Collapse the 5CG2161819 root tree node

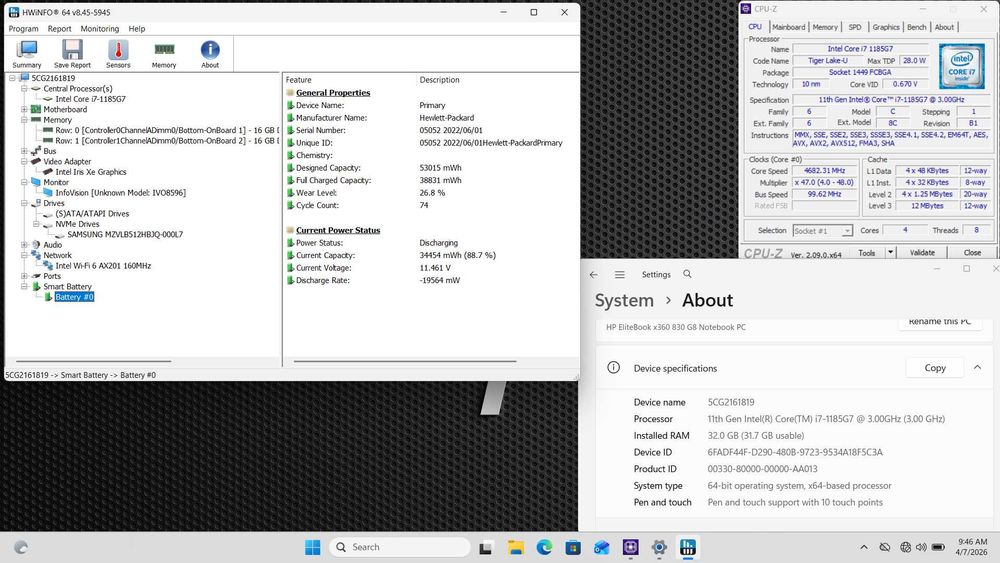point(11,78)
